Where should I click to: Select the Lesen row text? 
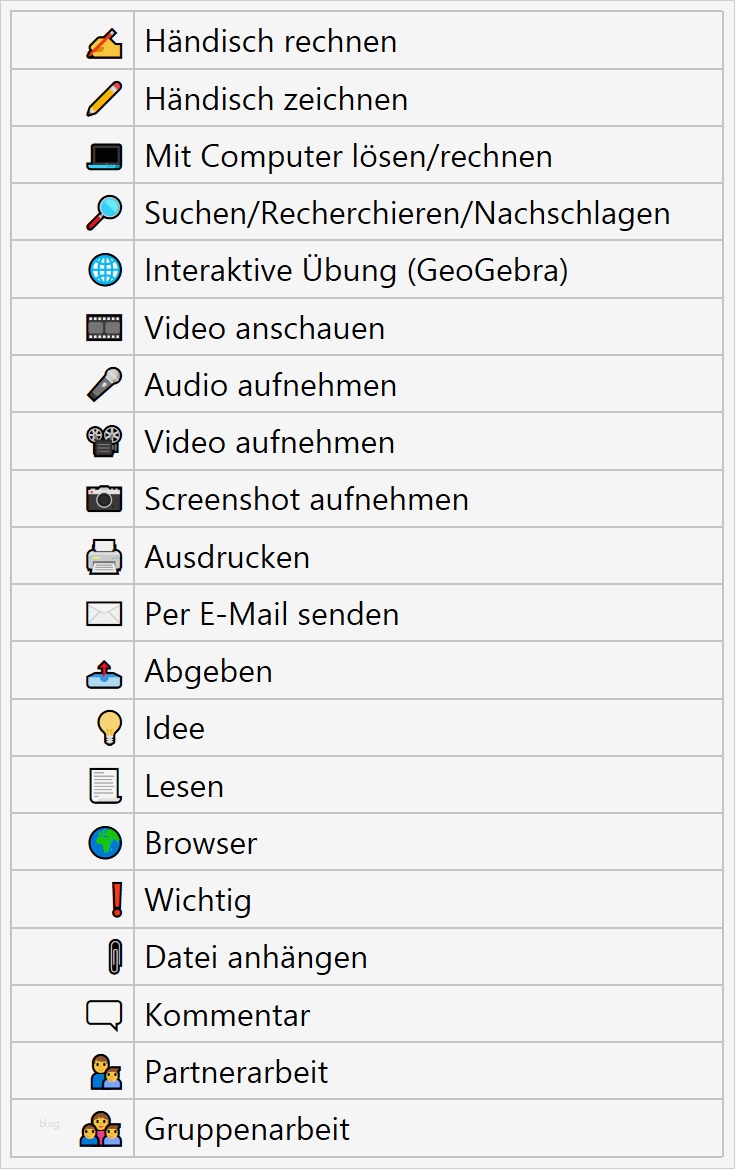[184, 786]
